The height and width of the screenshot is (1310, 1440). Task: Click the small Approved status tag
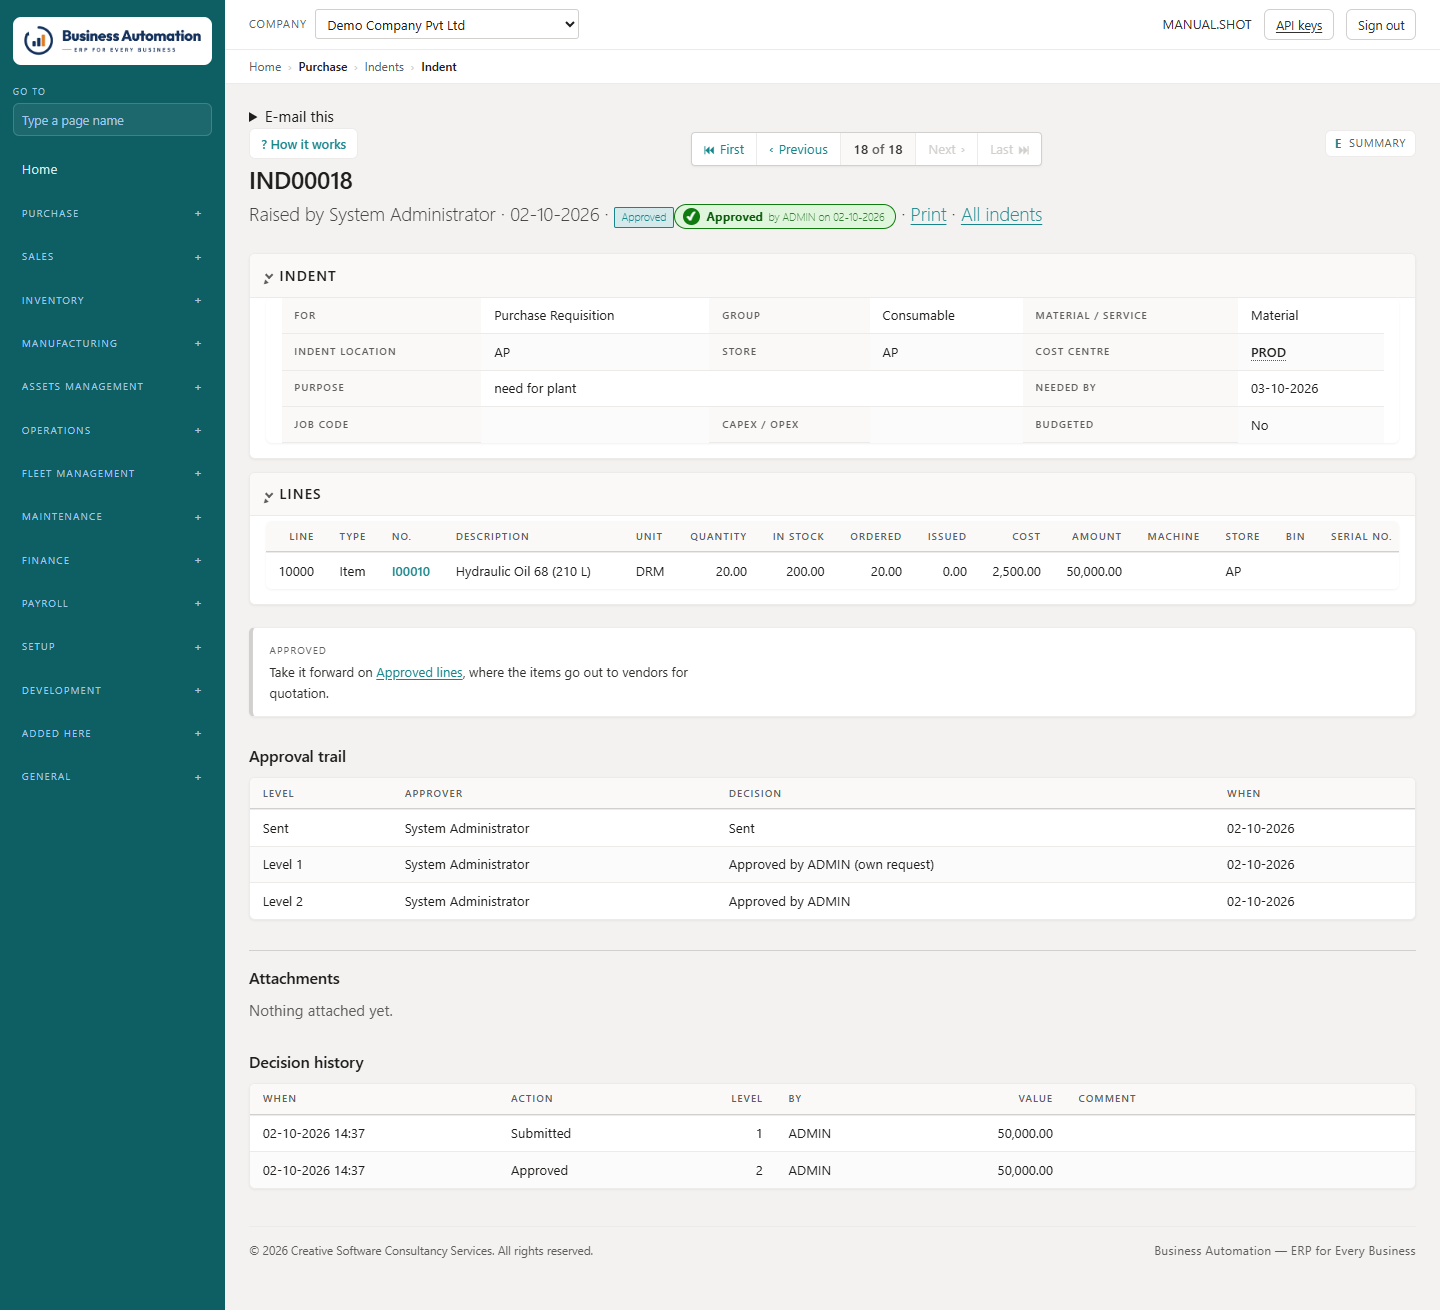click(x=644, y=217)
